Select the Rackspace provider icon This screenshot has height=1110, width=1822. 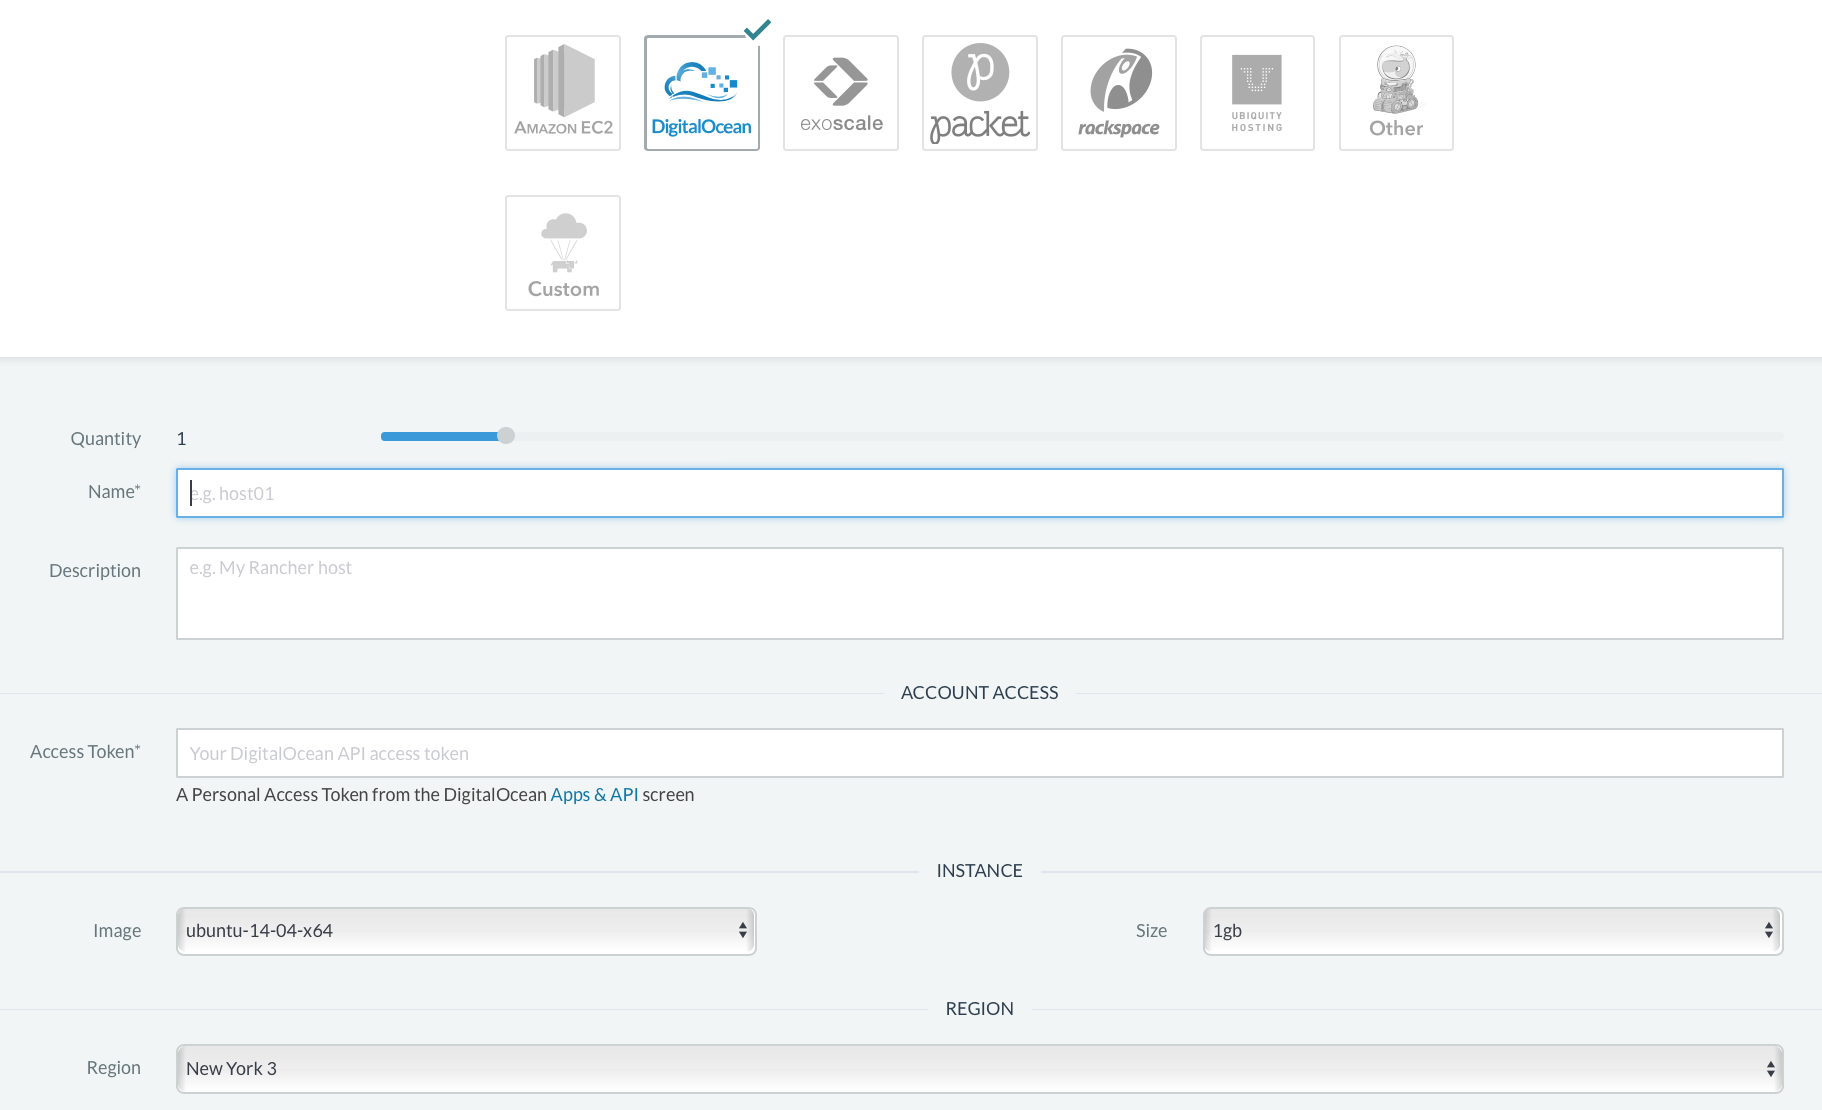1118,92
